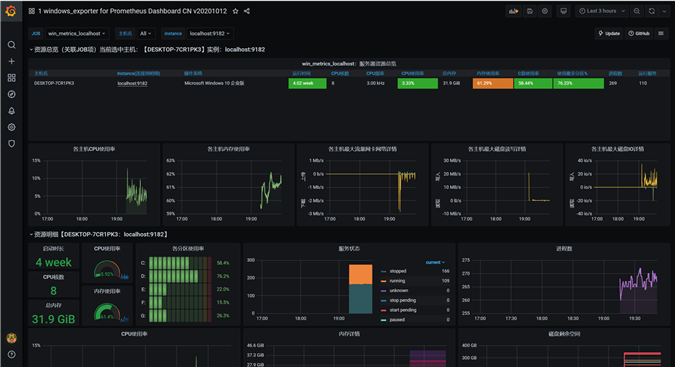Open Configuration gear in left sidebar

tap(12, 127)
